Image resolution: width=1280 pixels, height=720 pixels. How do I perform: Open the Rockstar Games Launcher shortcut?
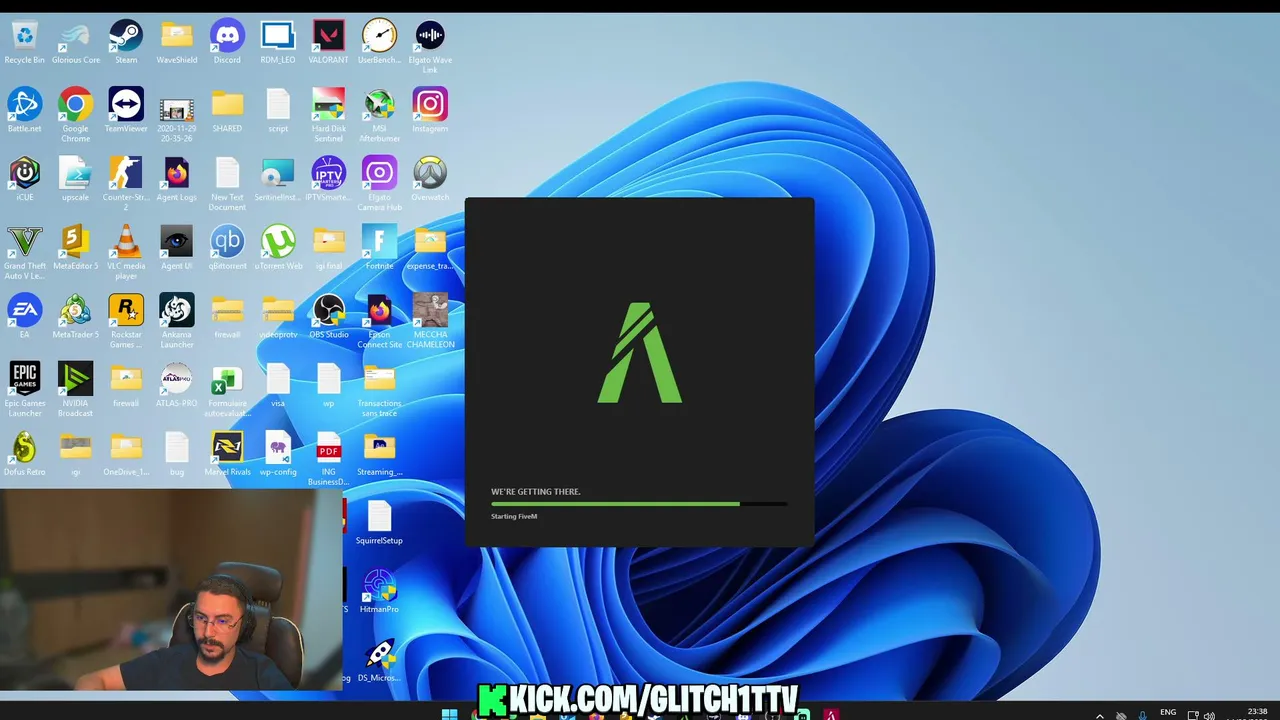(x=126, y=310)
